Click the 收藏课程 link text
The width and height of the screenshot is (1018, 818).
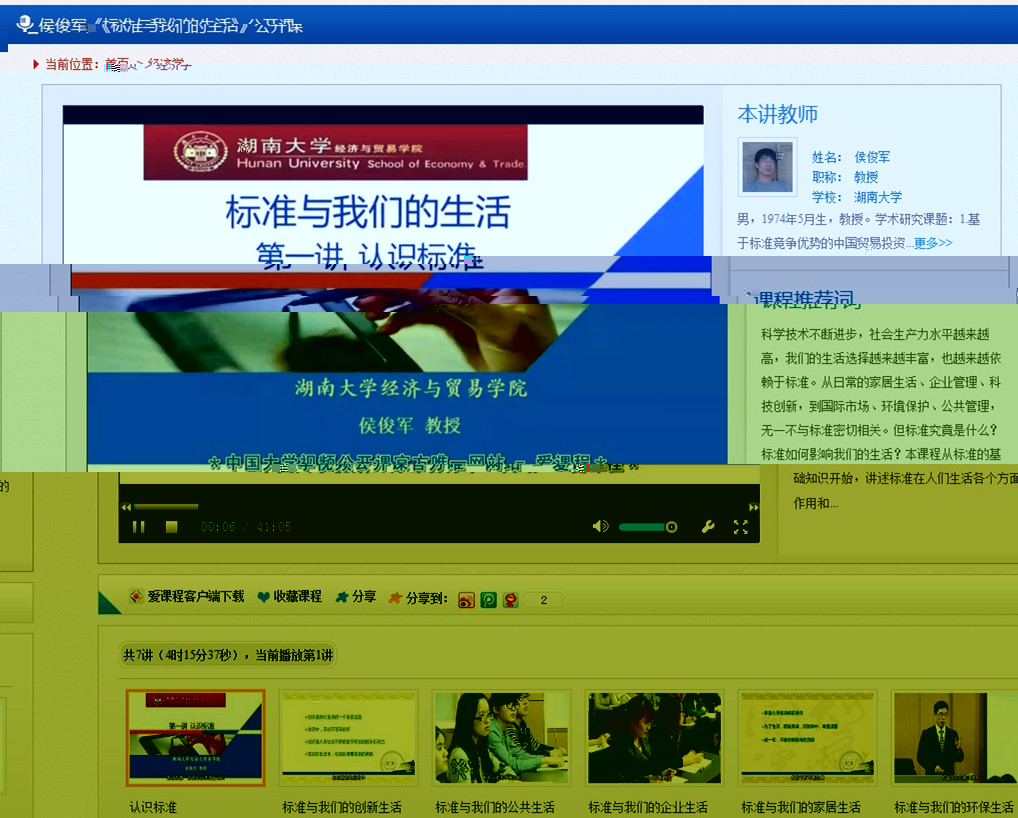tap(297, 597)
